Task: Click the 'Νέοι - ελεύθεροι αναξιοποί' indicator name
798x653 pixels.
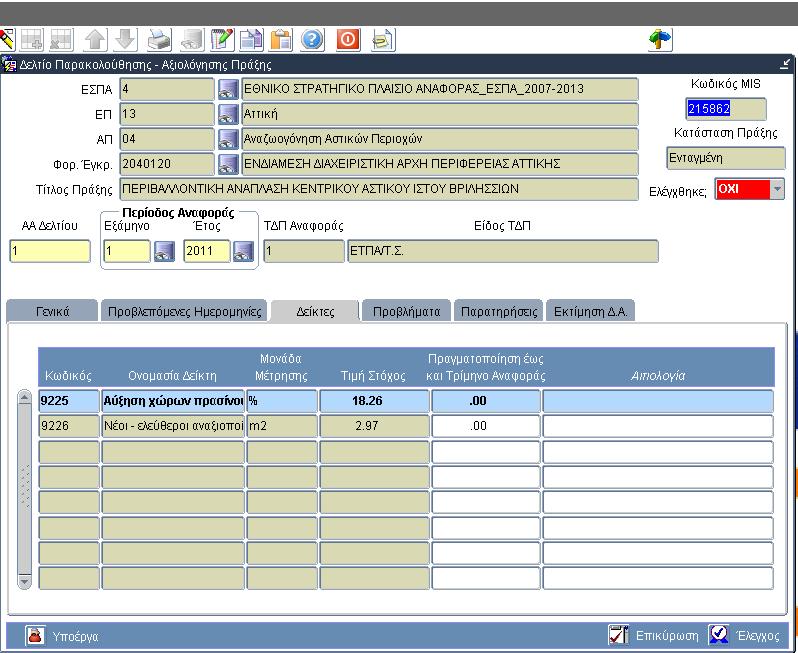Action: [173, 426]
